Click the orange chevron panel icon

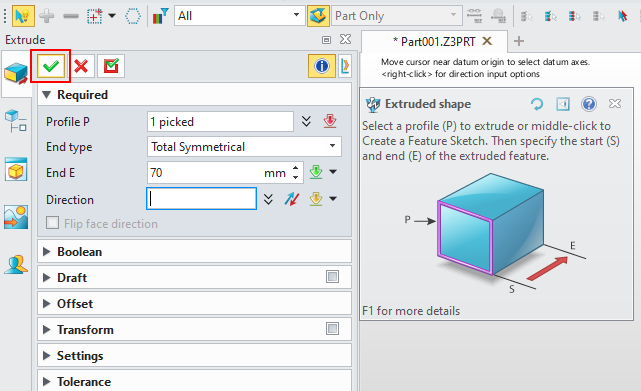345,66
